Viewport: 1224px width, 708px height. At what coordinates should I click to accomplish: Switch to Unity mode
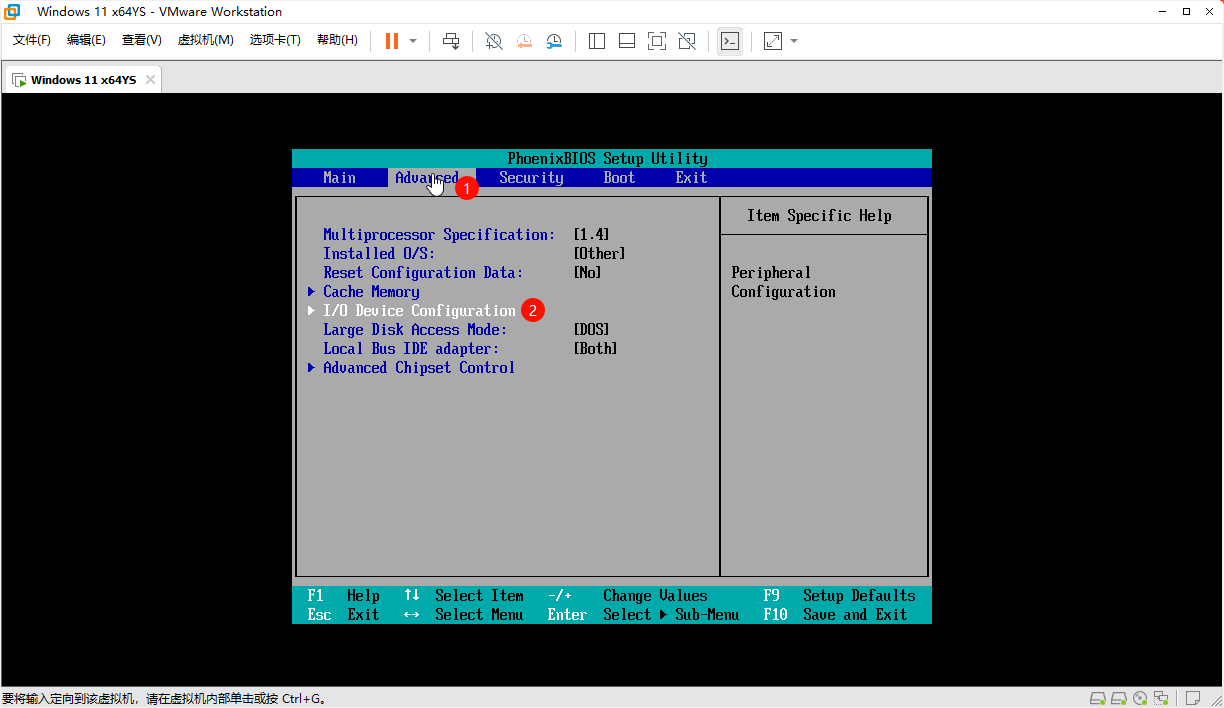(x=687, y=41)
